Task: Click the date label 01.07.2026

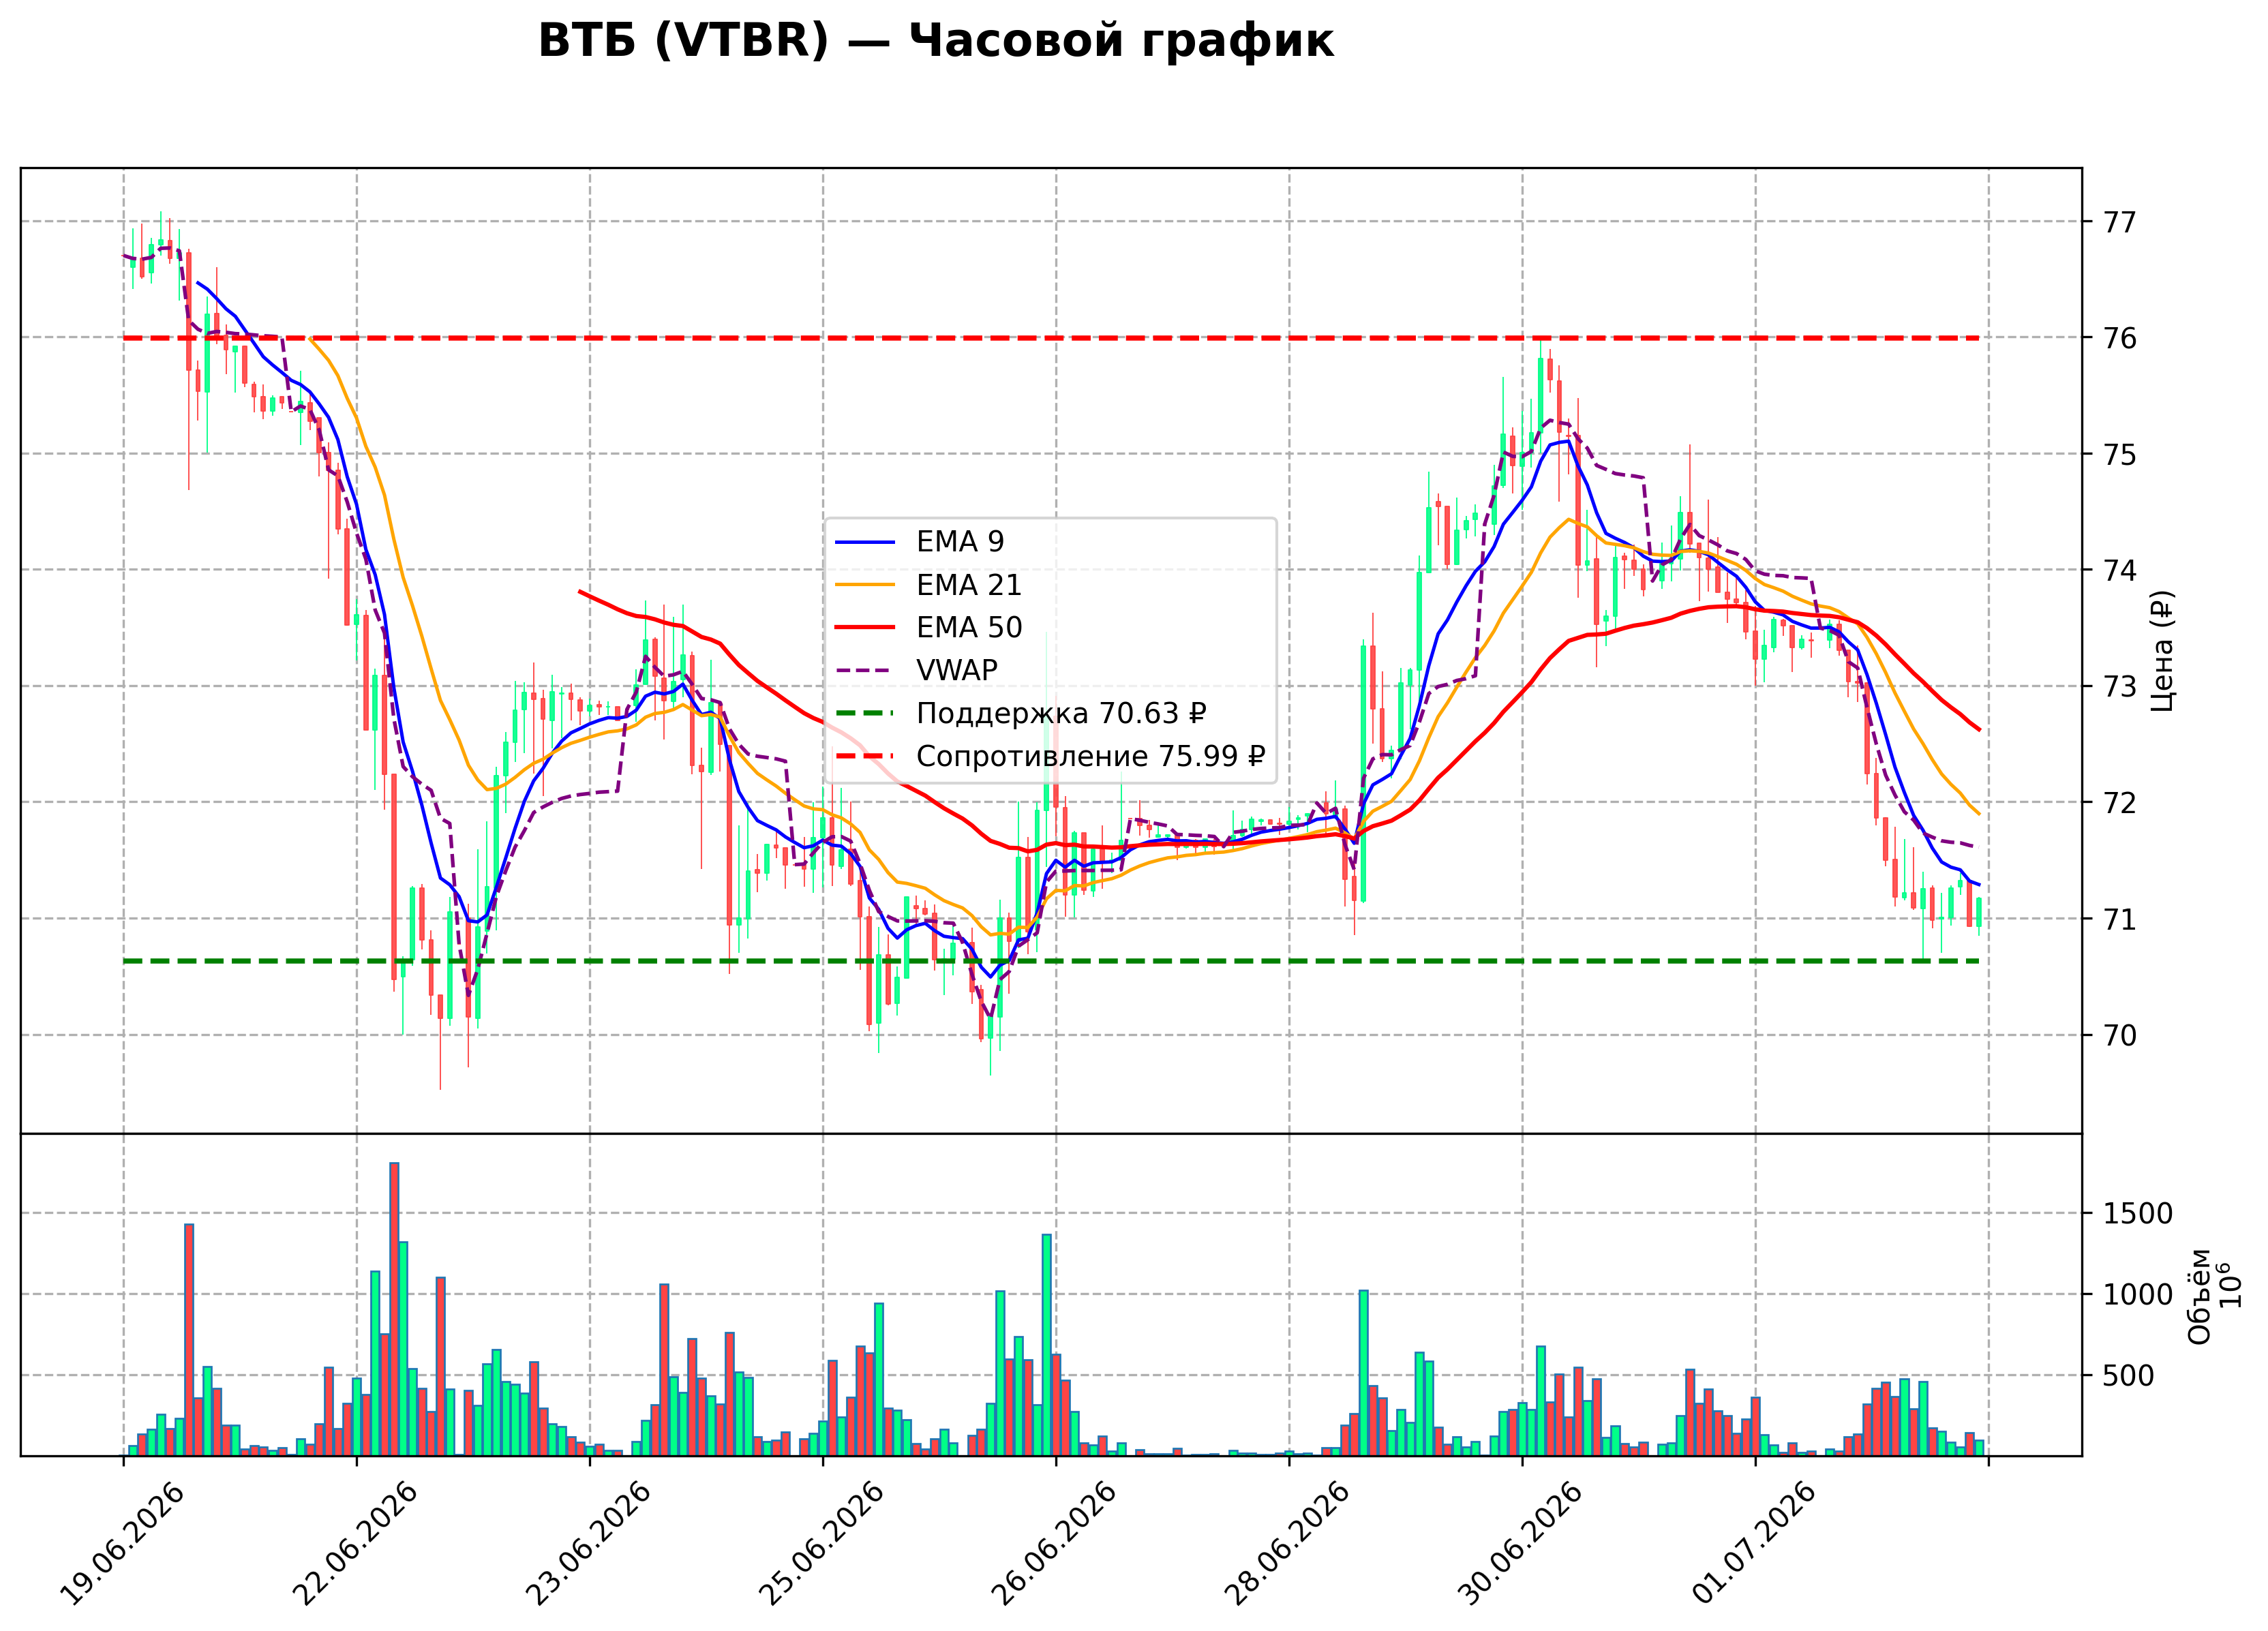Action: pyautogui.click(x=1754, y=1545)
